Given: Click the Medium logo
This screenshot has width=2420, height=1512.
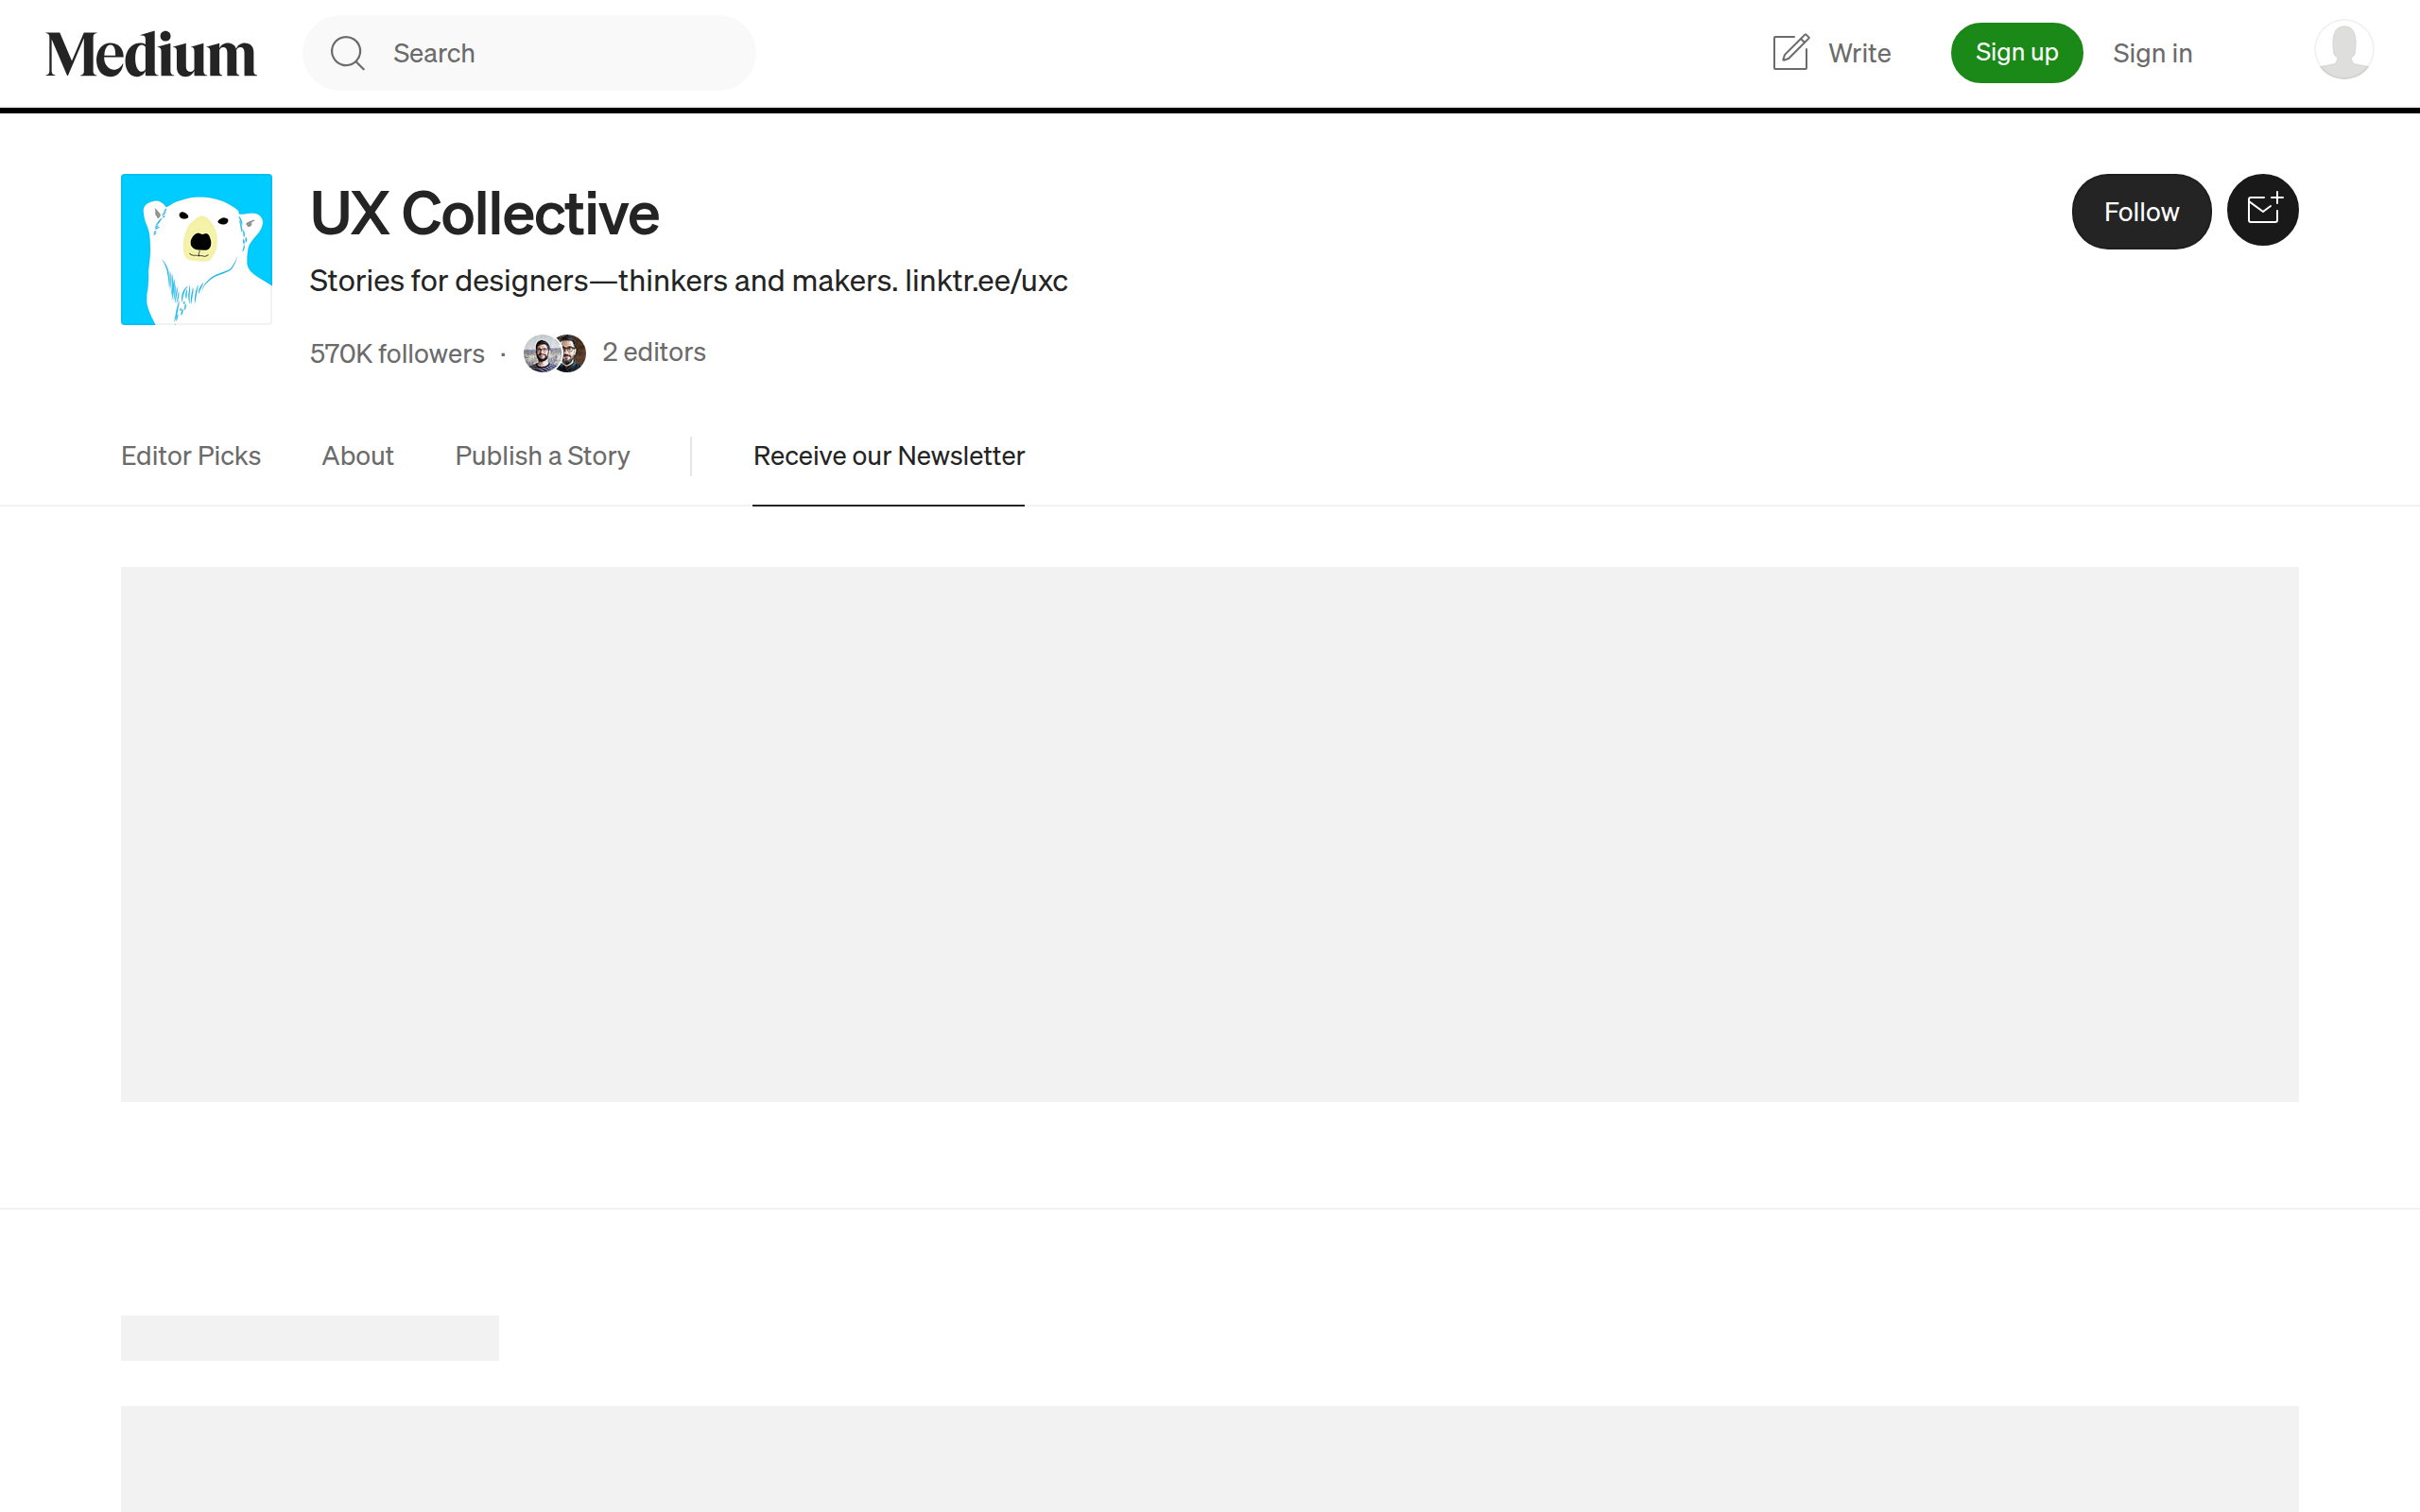Looking at the screenshot, I should (150, 54).
